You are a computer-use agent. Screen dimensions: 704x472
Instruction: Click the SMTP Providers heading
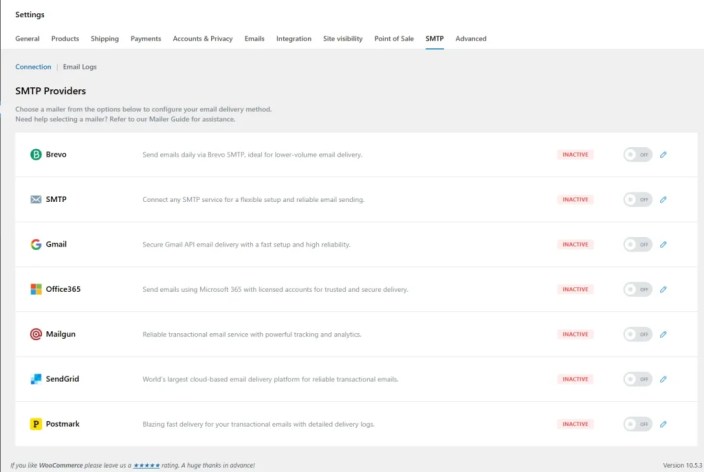50,91
